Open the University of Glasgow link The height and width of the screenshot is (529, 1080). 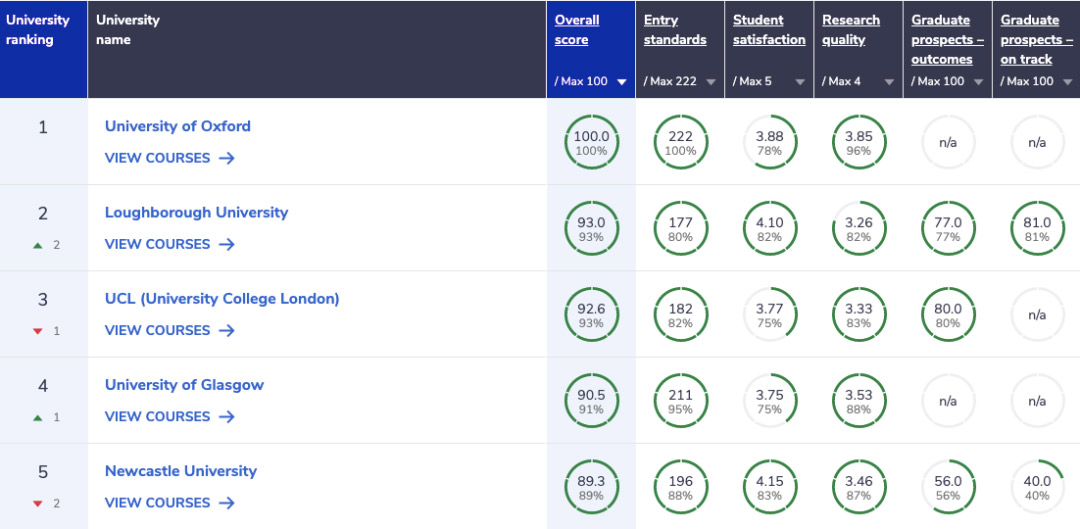184,385
